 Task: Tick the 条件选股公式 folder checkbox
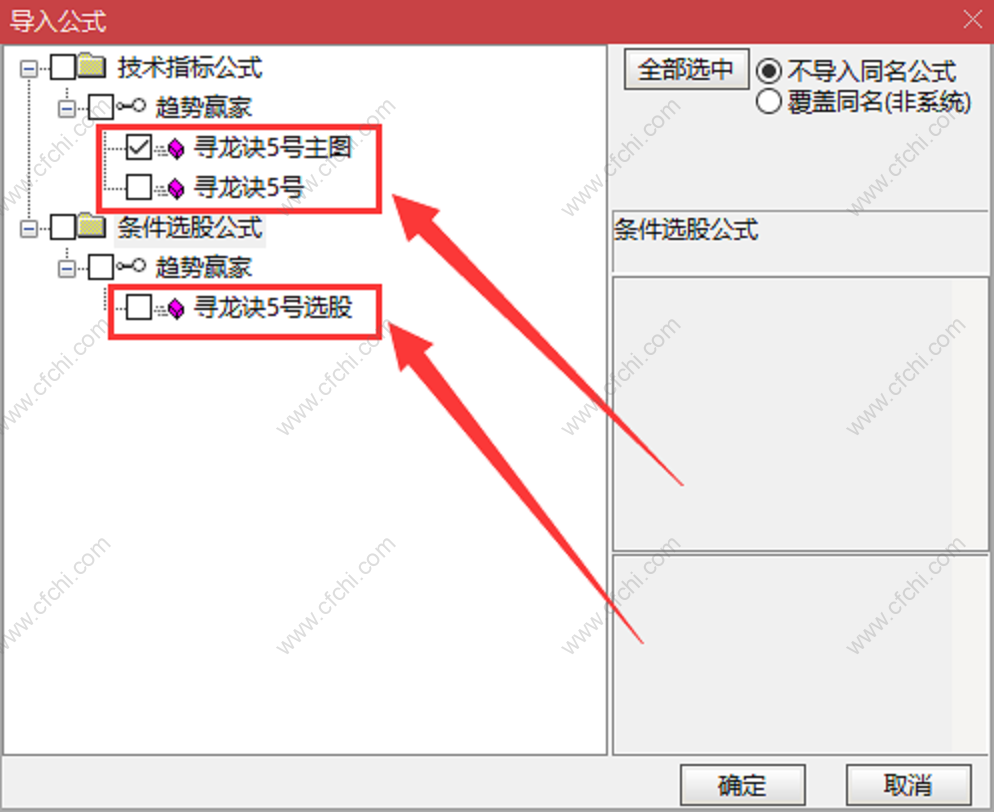pos(63,227)
